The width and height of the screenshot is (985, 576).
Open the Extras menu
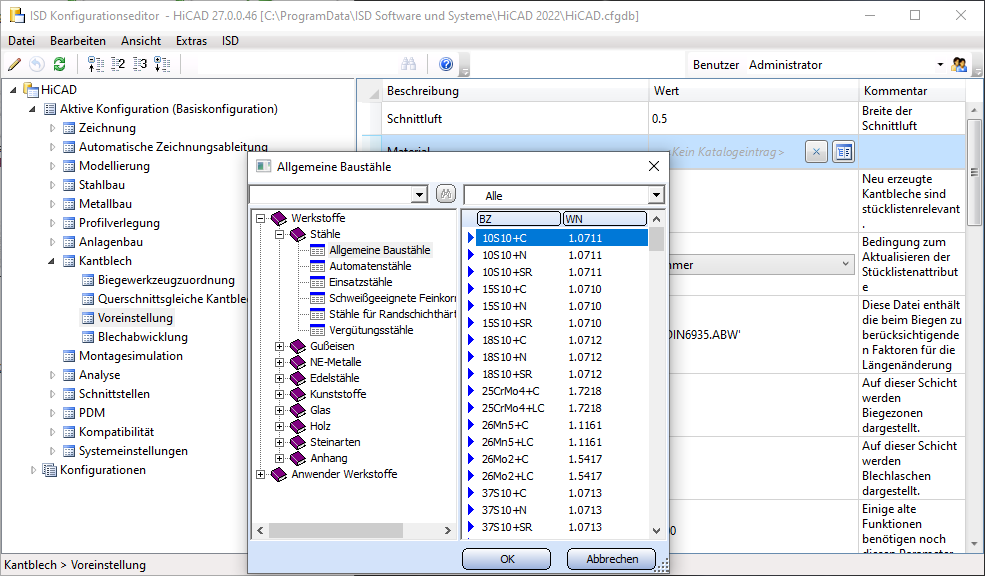[191, 41]
